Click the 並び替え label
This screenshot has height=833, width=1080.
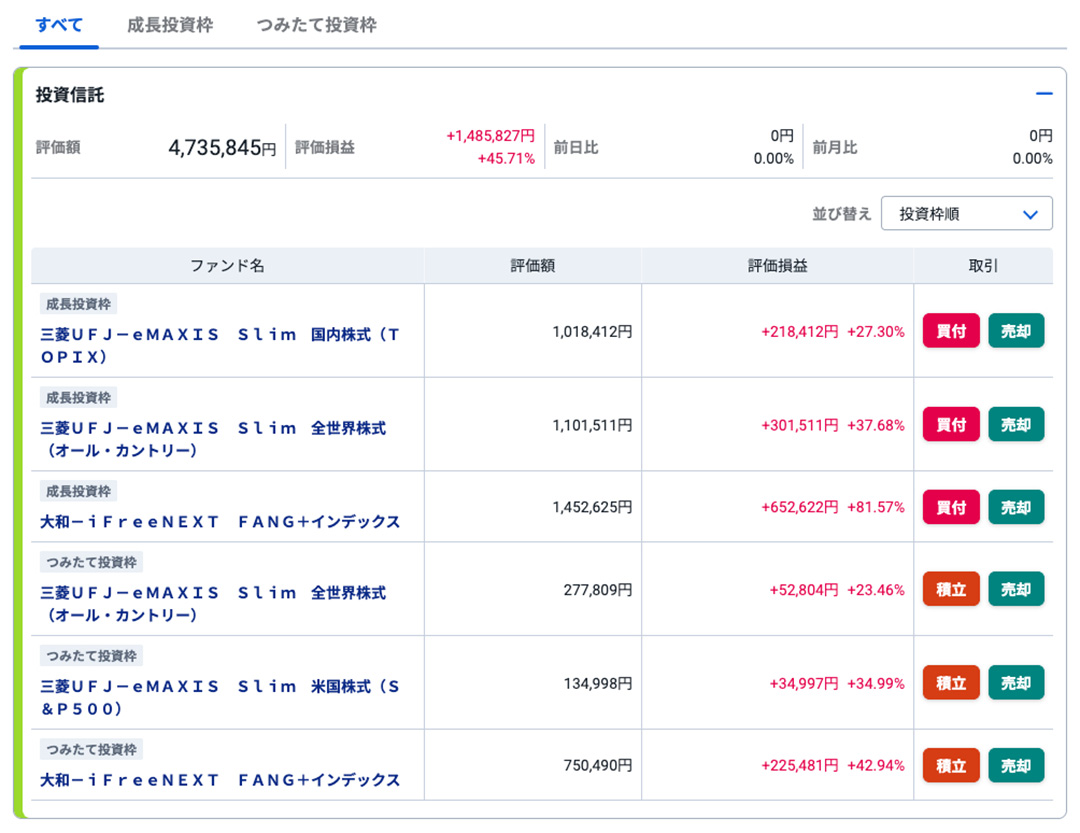(x=842, y=214)
